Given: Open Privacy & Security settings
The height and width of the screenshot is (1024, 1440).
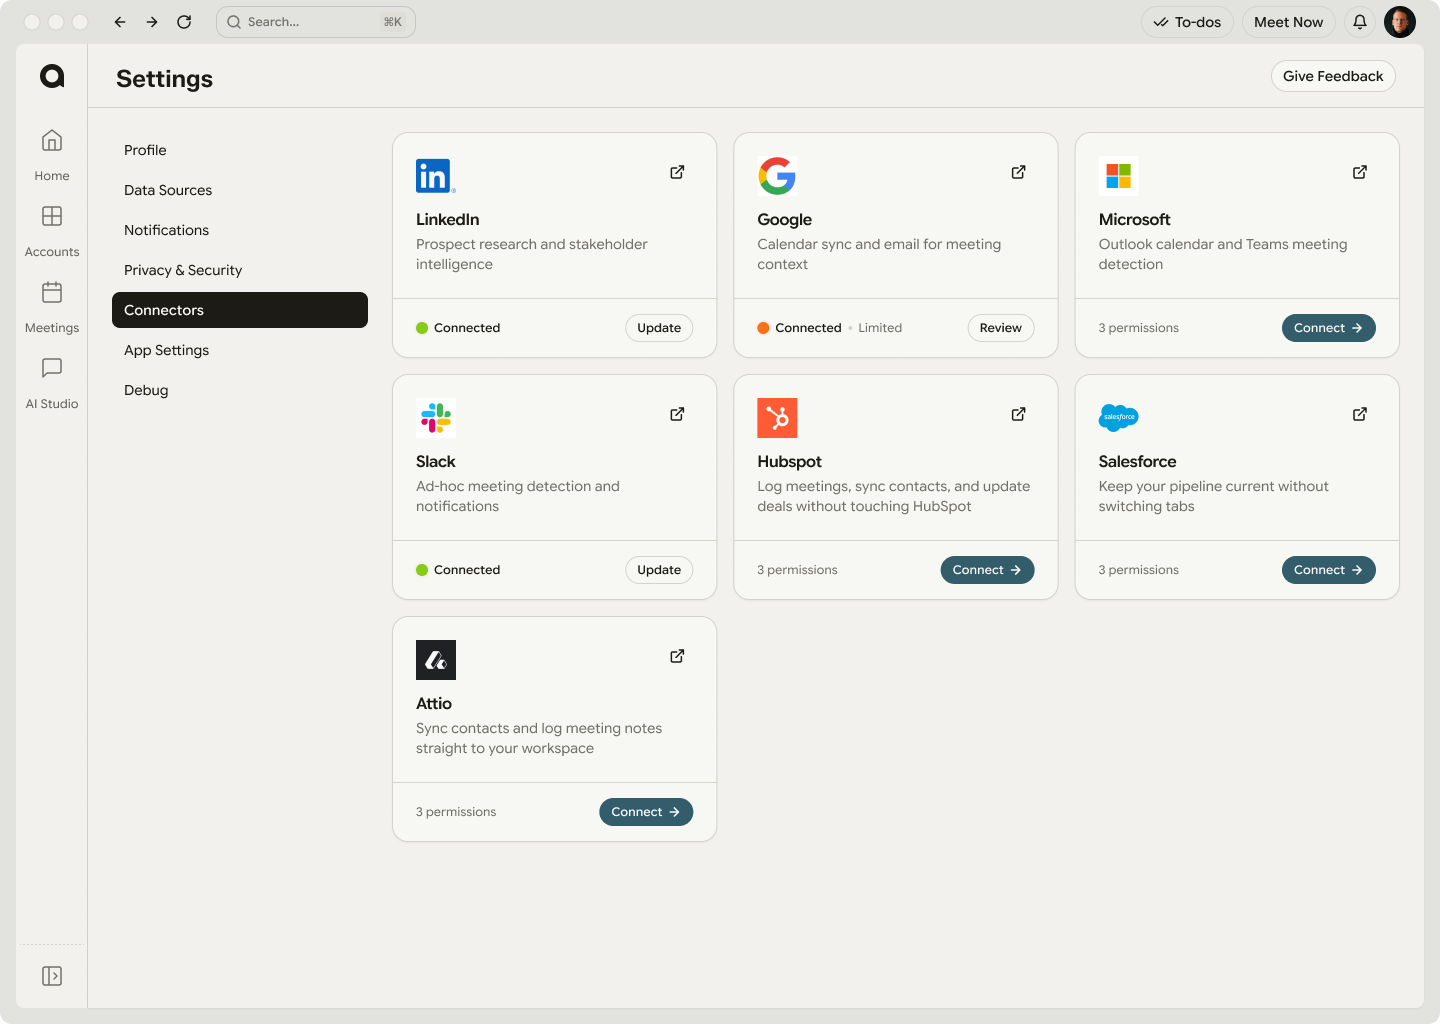Looking at the screenshot, I should (240, 270).
